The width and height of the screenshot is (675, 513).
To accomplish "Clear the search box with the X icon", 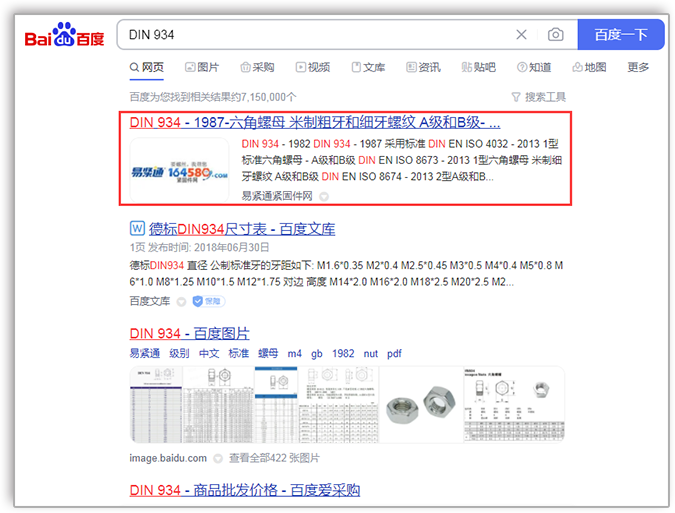I will pos(521,35).
